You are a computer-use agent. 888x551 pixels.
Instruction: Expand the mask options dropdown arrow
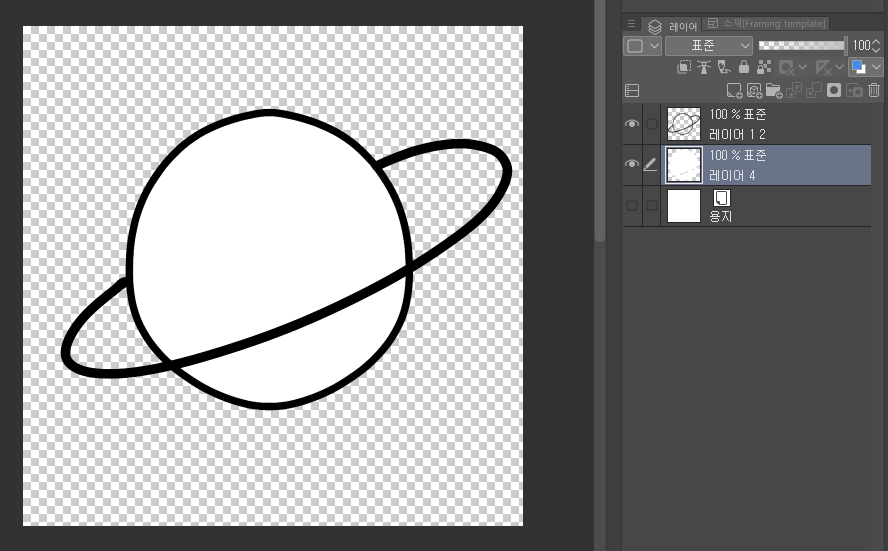(802, 67)
